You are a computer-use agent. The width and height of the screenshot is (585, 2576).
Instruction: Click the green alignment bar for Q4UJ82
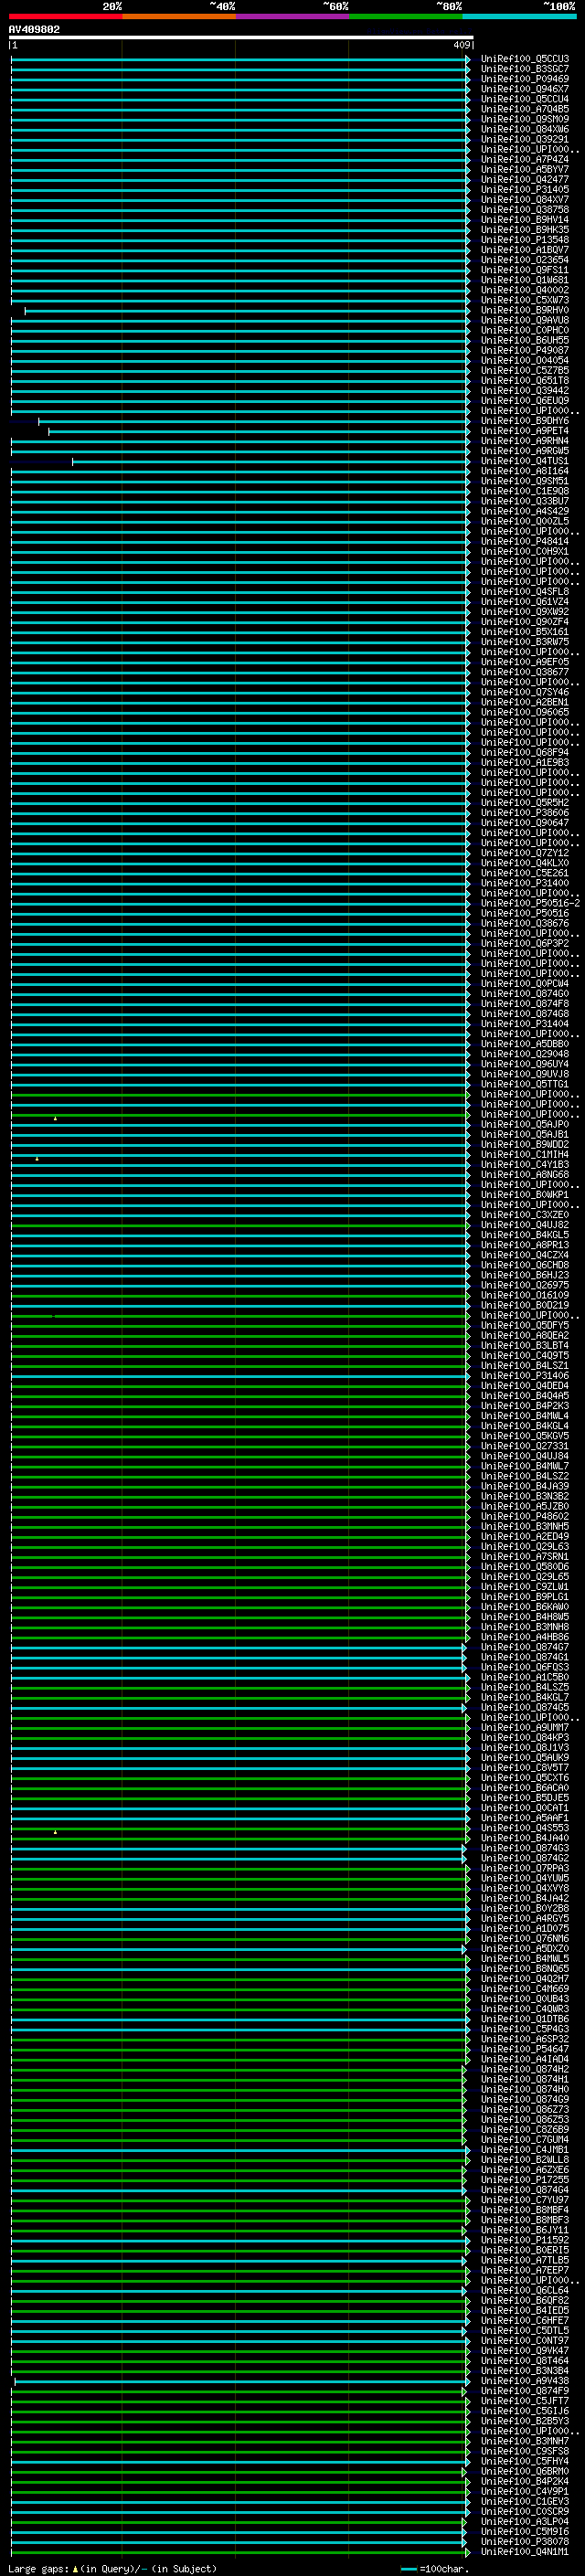point(240,1226)
